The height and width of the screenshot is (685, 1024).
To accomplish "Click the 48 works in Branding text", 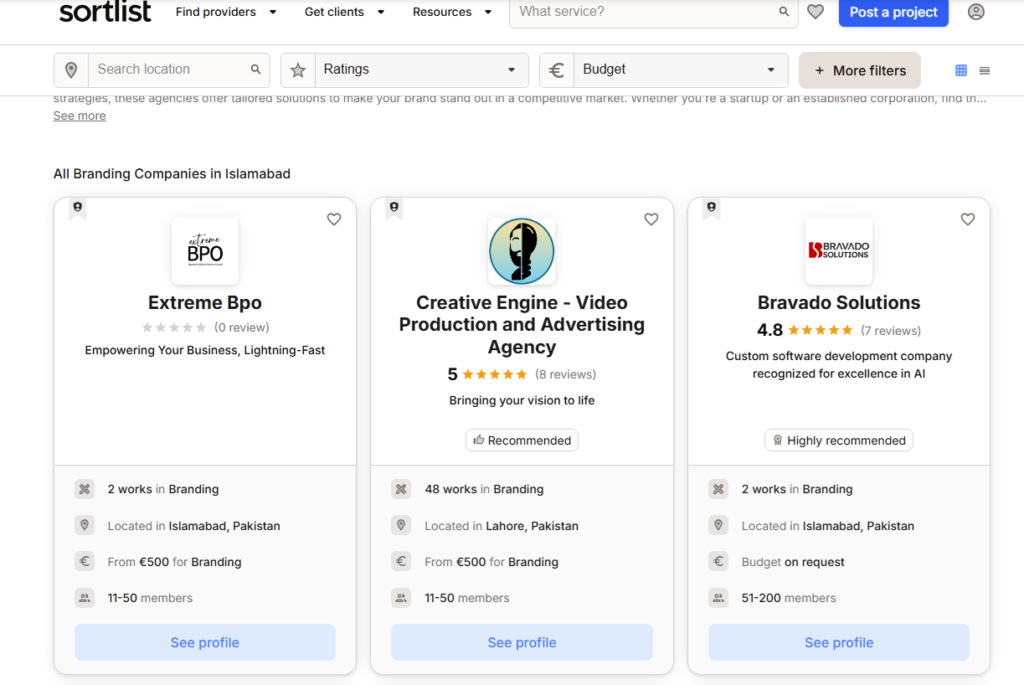I will pyautogui.click(x=484, y=489).
